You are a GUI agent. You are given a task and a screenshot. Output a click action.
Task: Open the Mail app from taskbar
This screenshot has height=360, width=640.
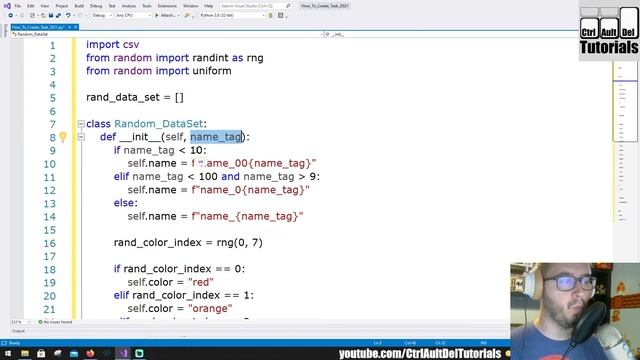click(74, 353)
